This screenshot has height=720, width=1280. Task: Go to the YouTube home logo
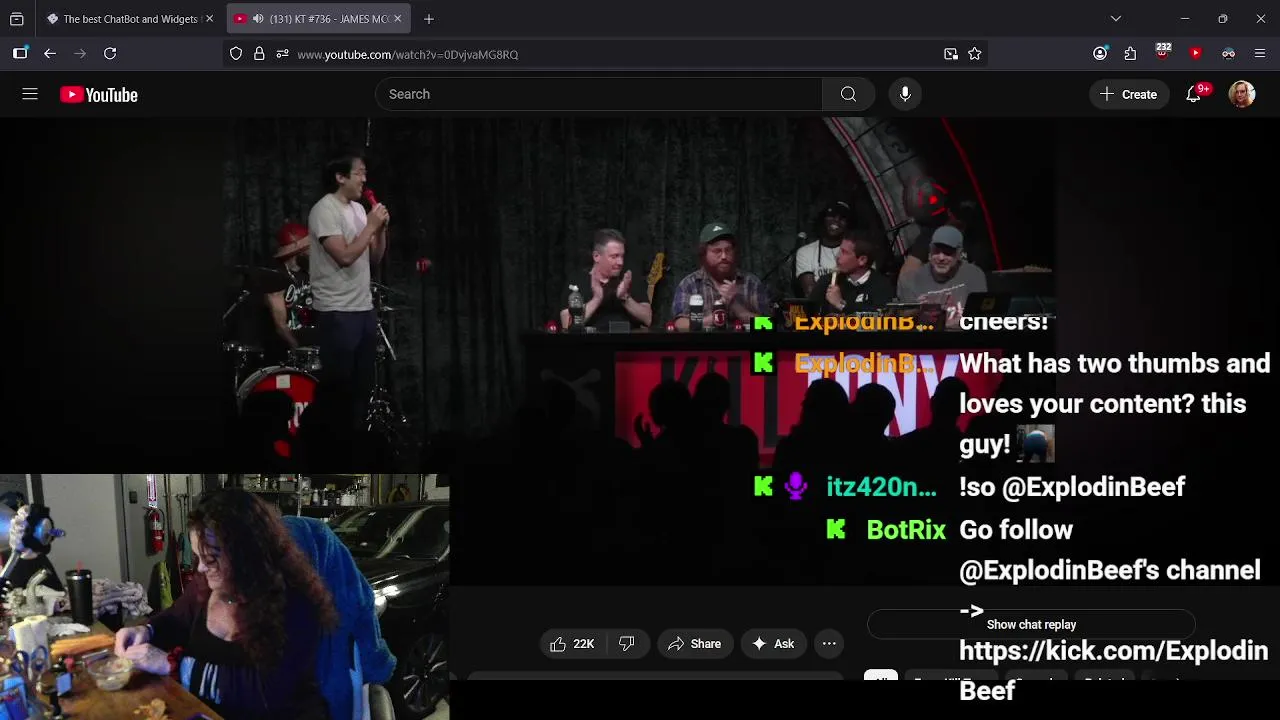98,95
